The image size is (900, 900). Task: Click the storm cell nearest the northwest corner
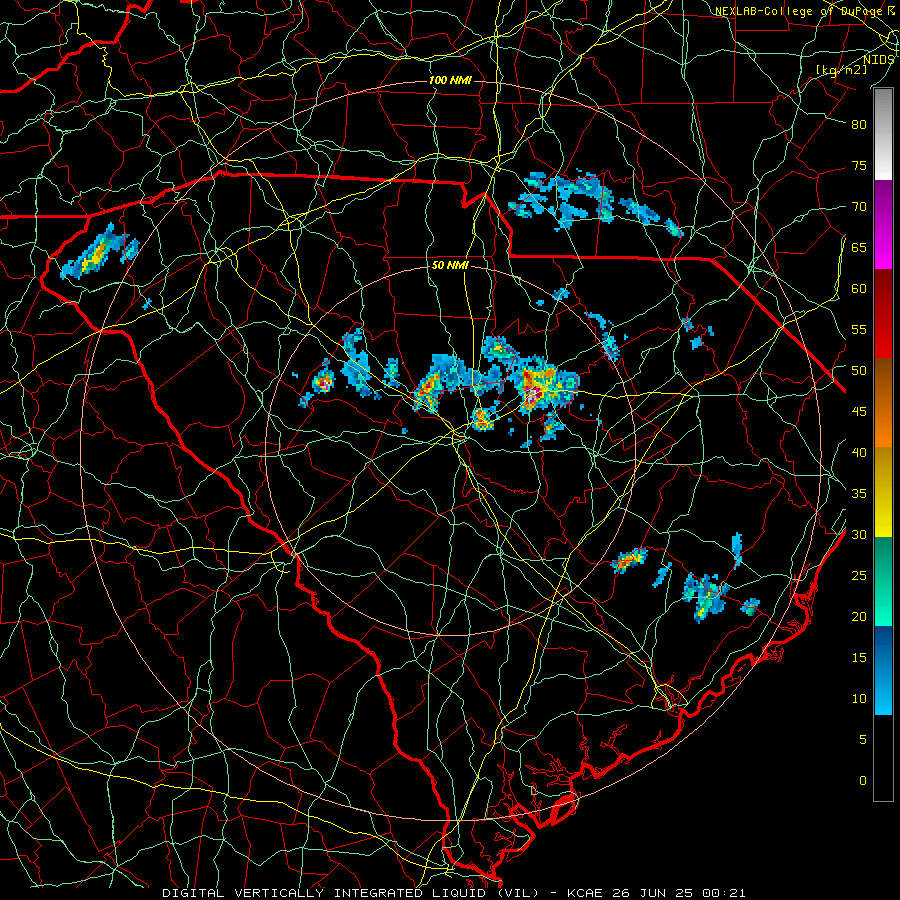pos(99,253)
